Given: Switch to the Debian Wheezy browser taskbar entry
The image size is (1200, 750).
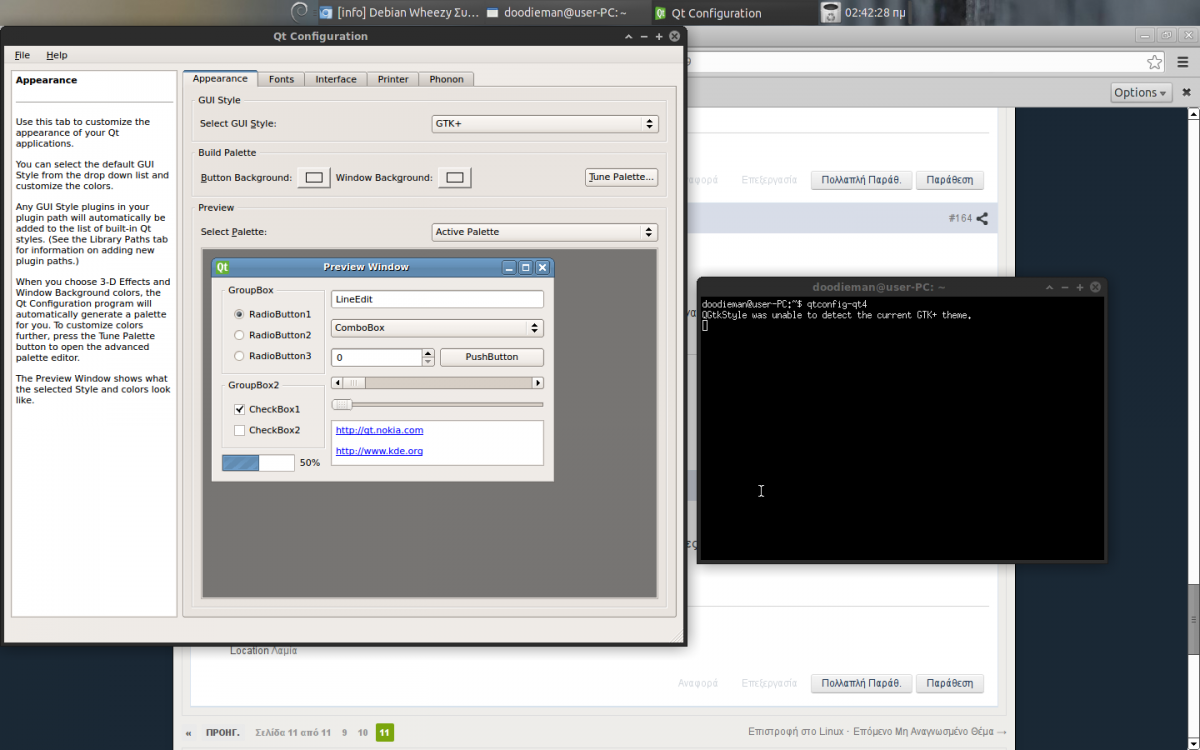Looking at the screenshot, I should click(400, 13).
